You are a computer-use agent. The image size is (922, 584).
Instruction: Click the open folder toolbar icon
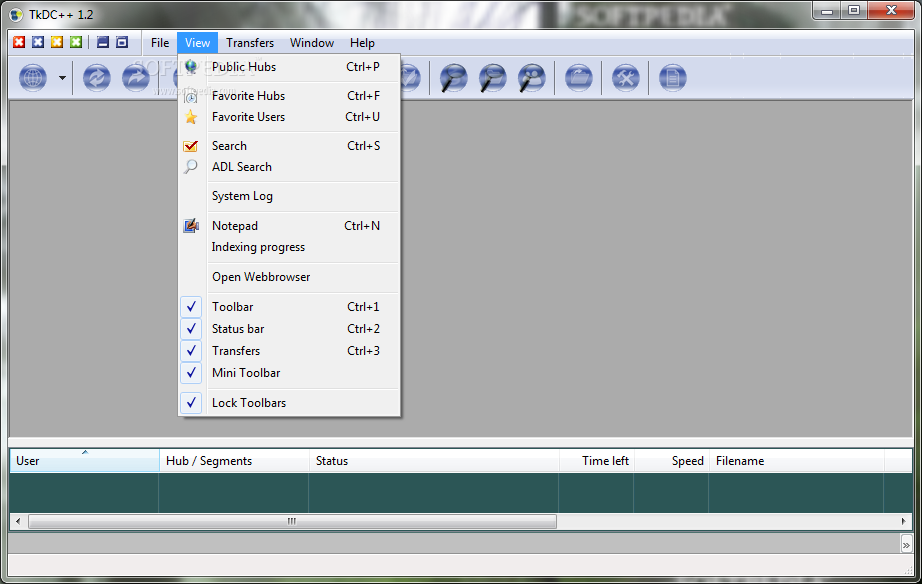click(579, 78)
